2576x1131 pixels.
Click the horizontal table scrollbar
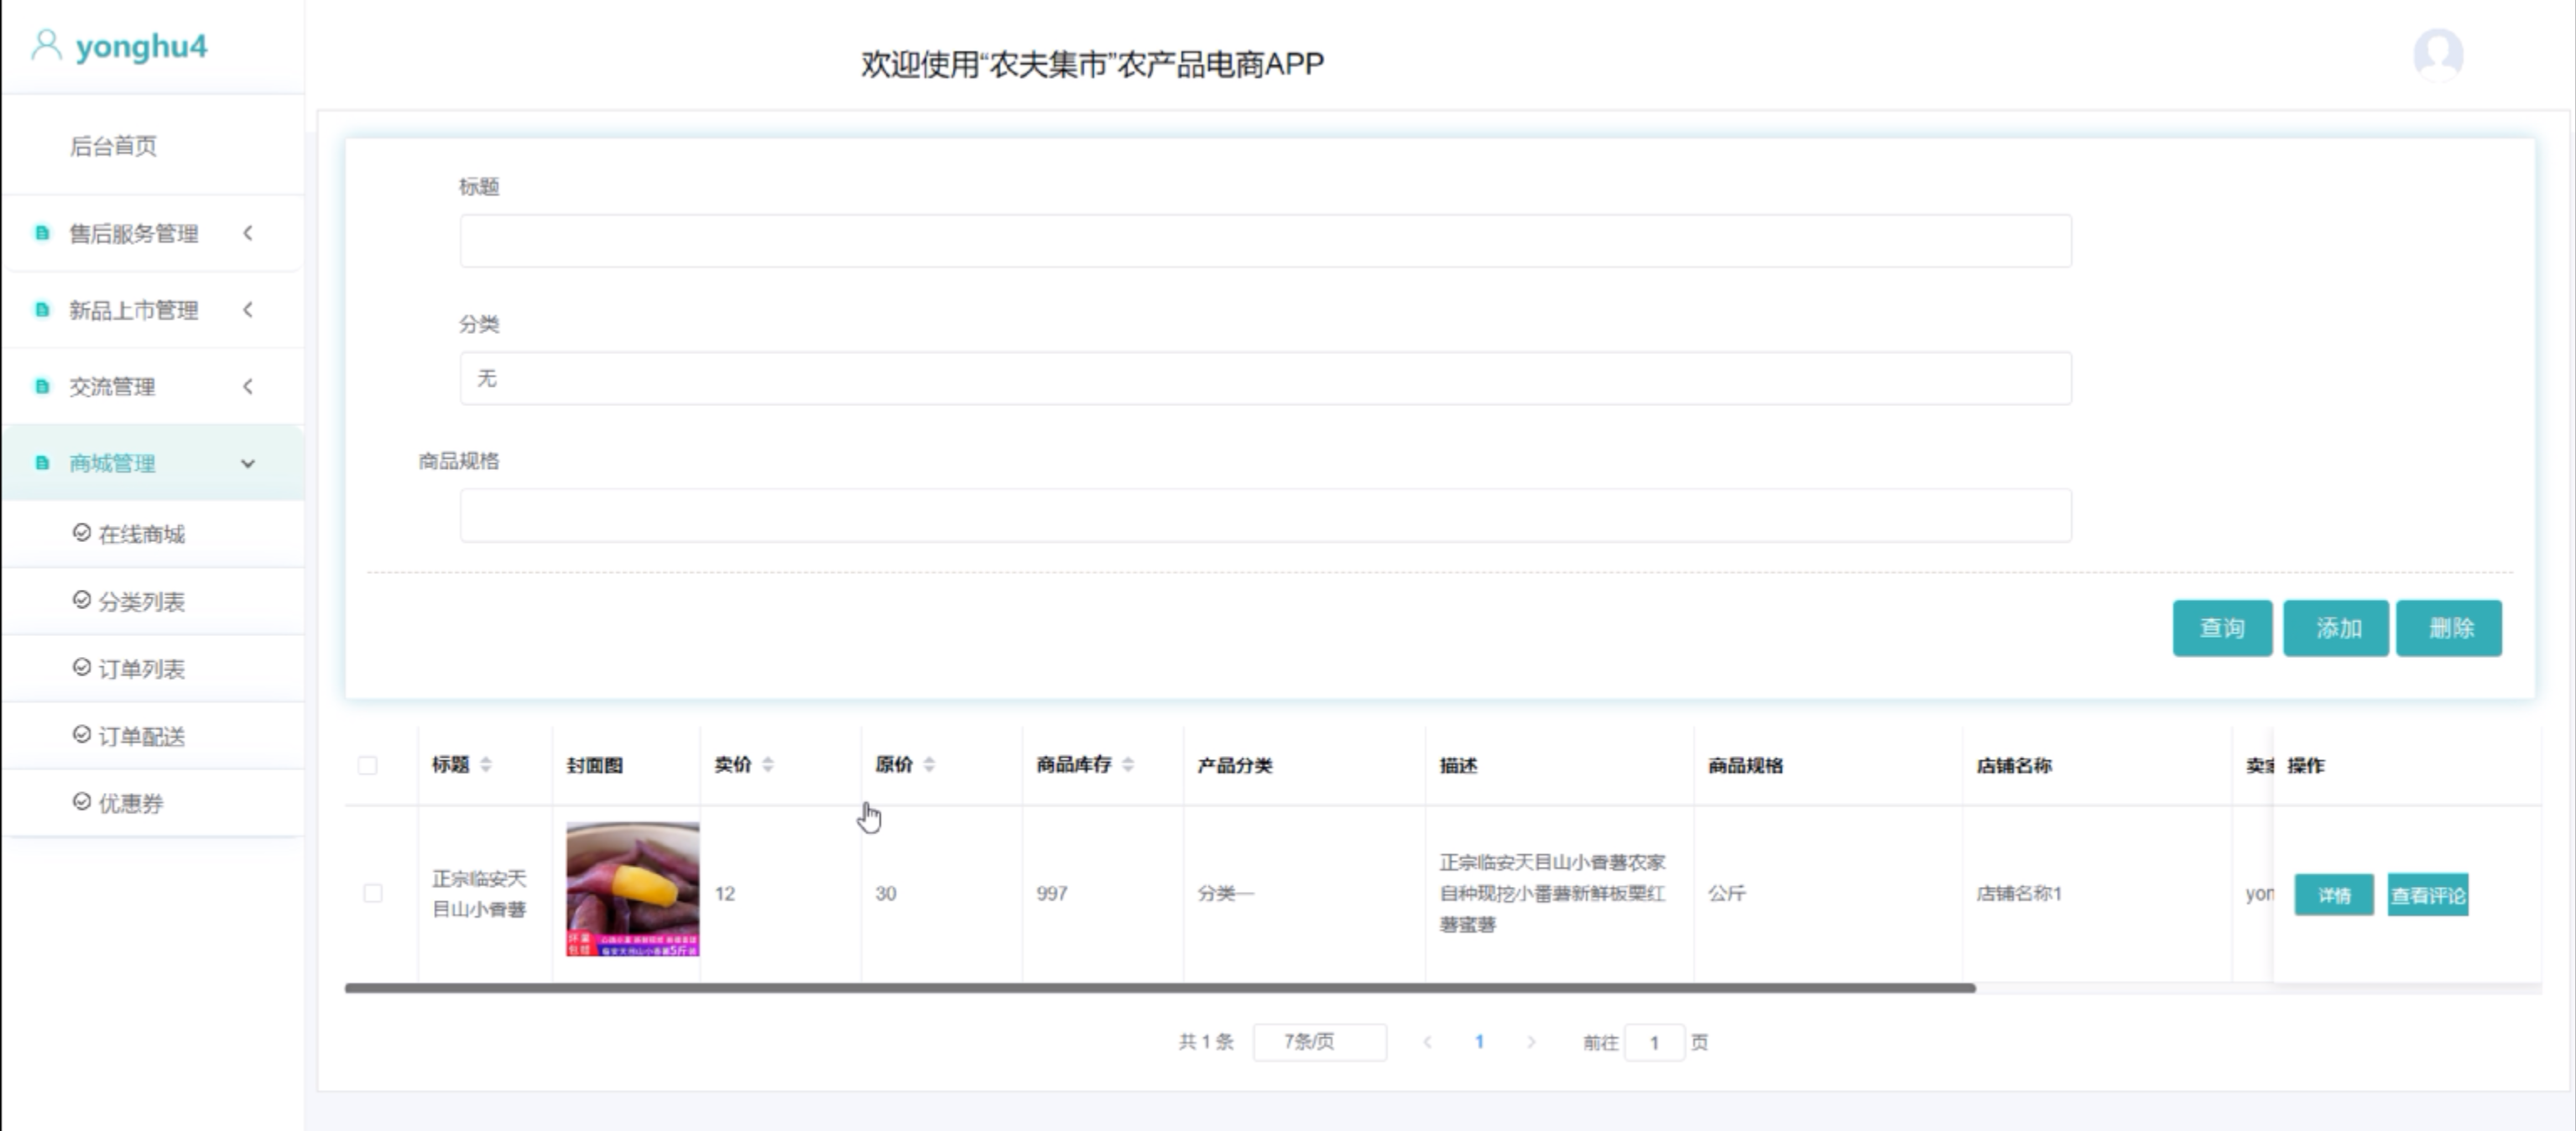click(x=1160, y=988)
